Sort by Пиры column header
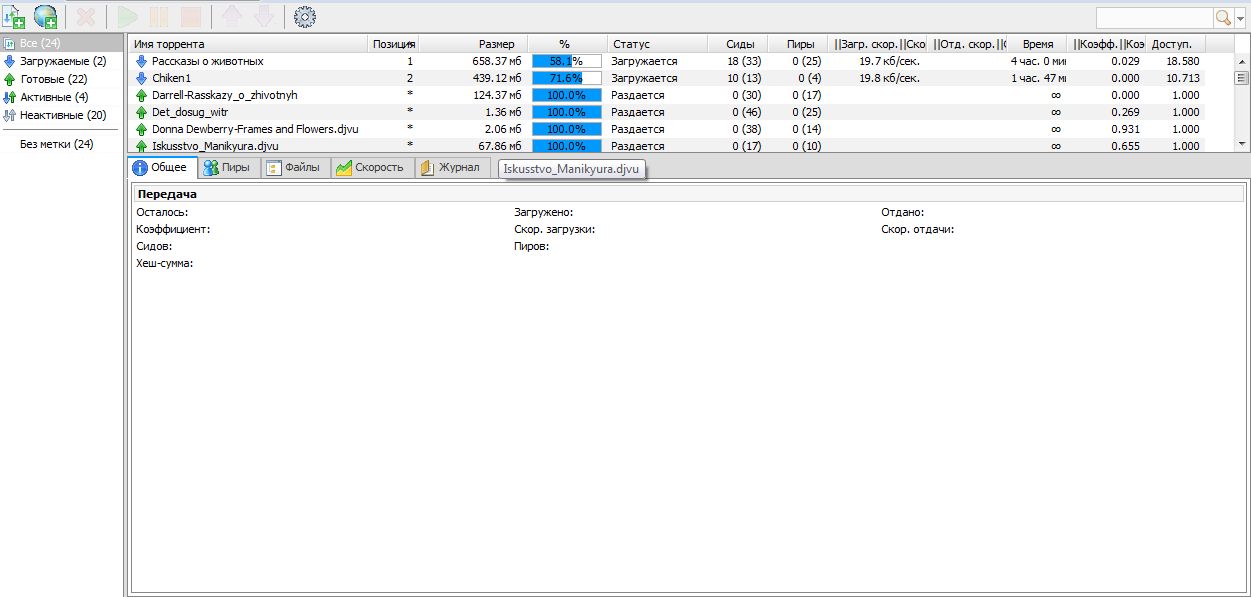The width and height of the screenshot is (1251, 597). point(798,44)
